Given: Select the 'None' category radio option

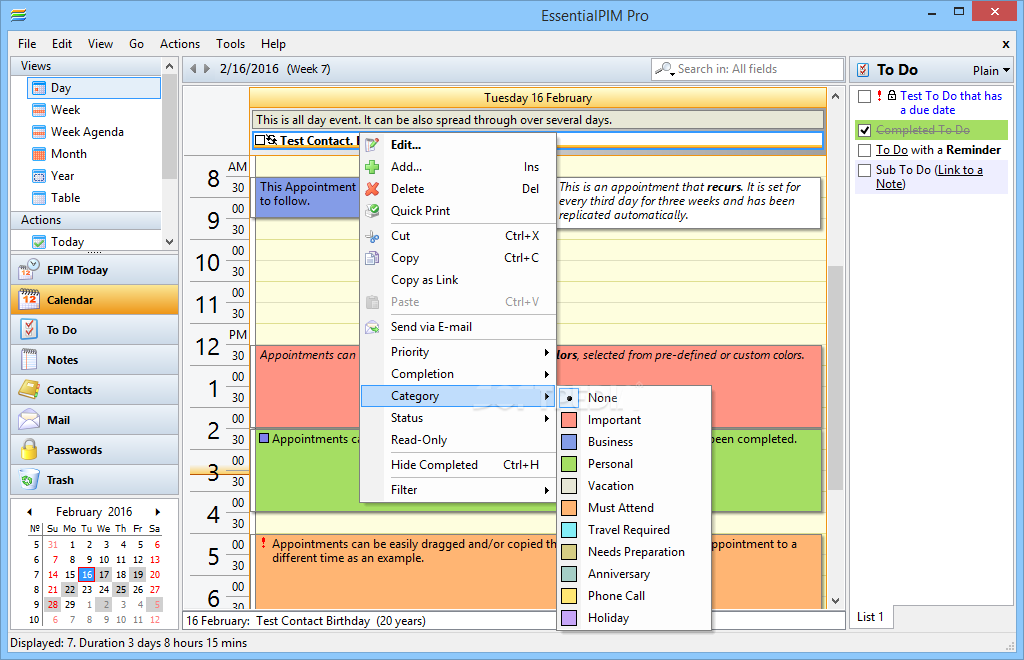Looking at the screenshot, I should tap(569, 397).
